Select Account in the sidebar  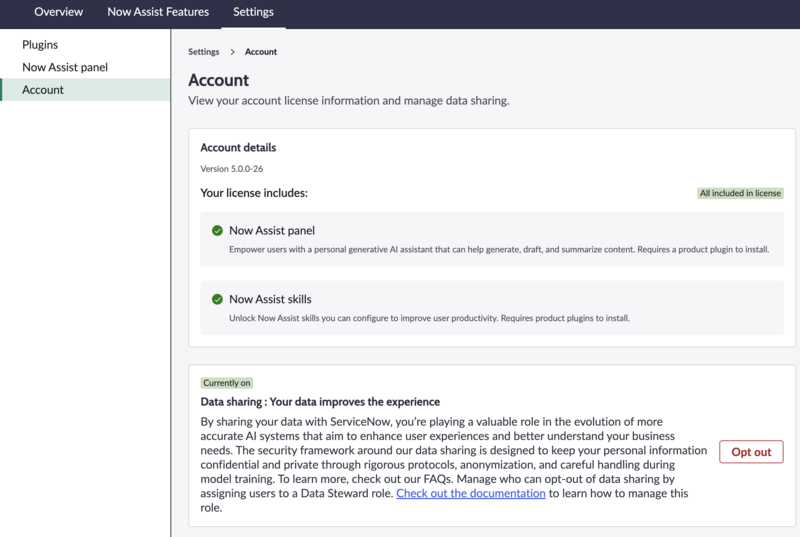tap(85, 89)
